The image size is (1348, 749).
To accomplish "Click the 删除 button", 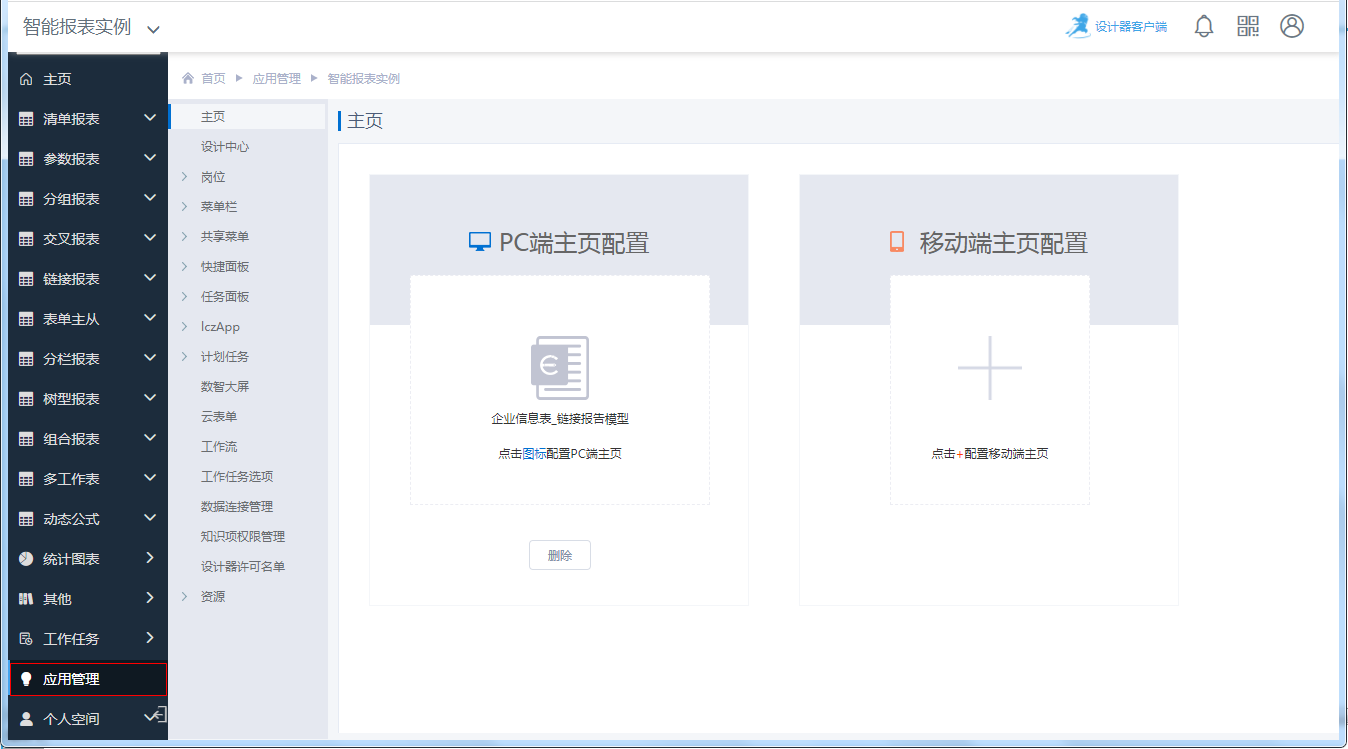I will pyautogui.click(x=560, y=555).
